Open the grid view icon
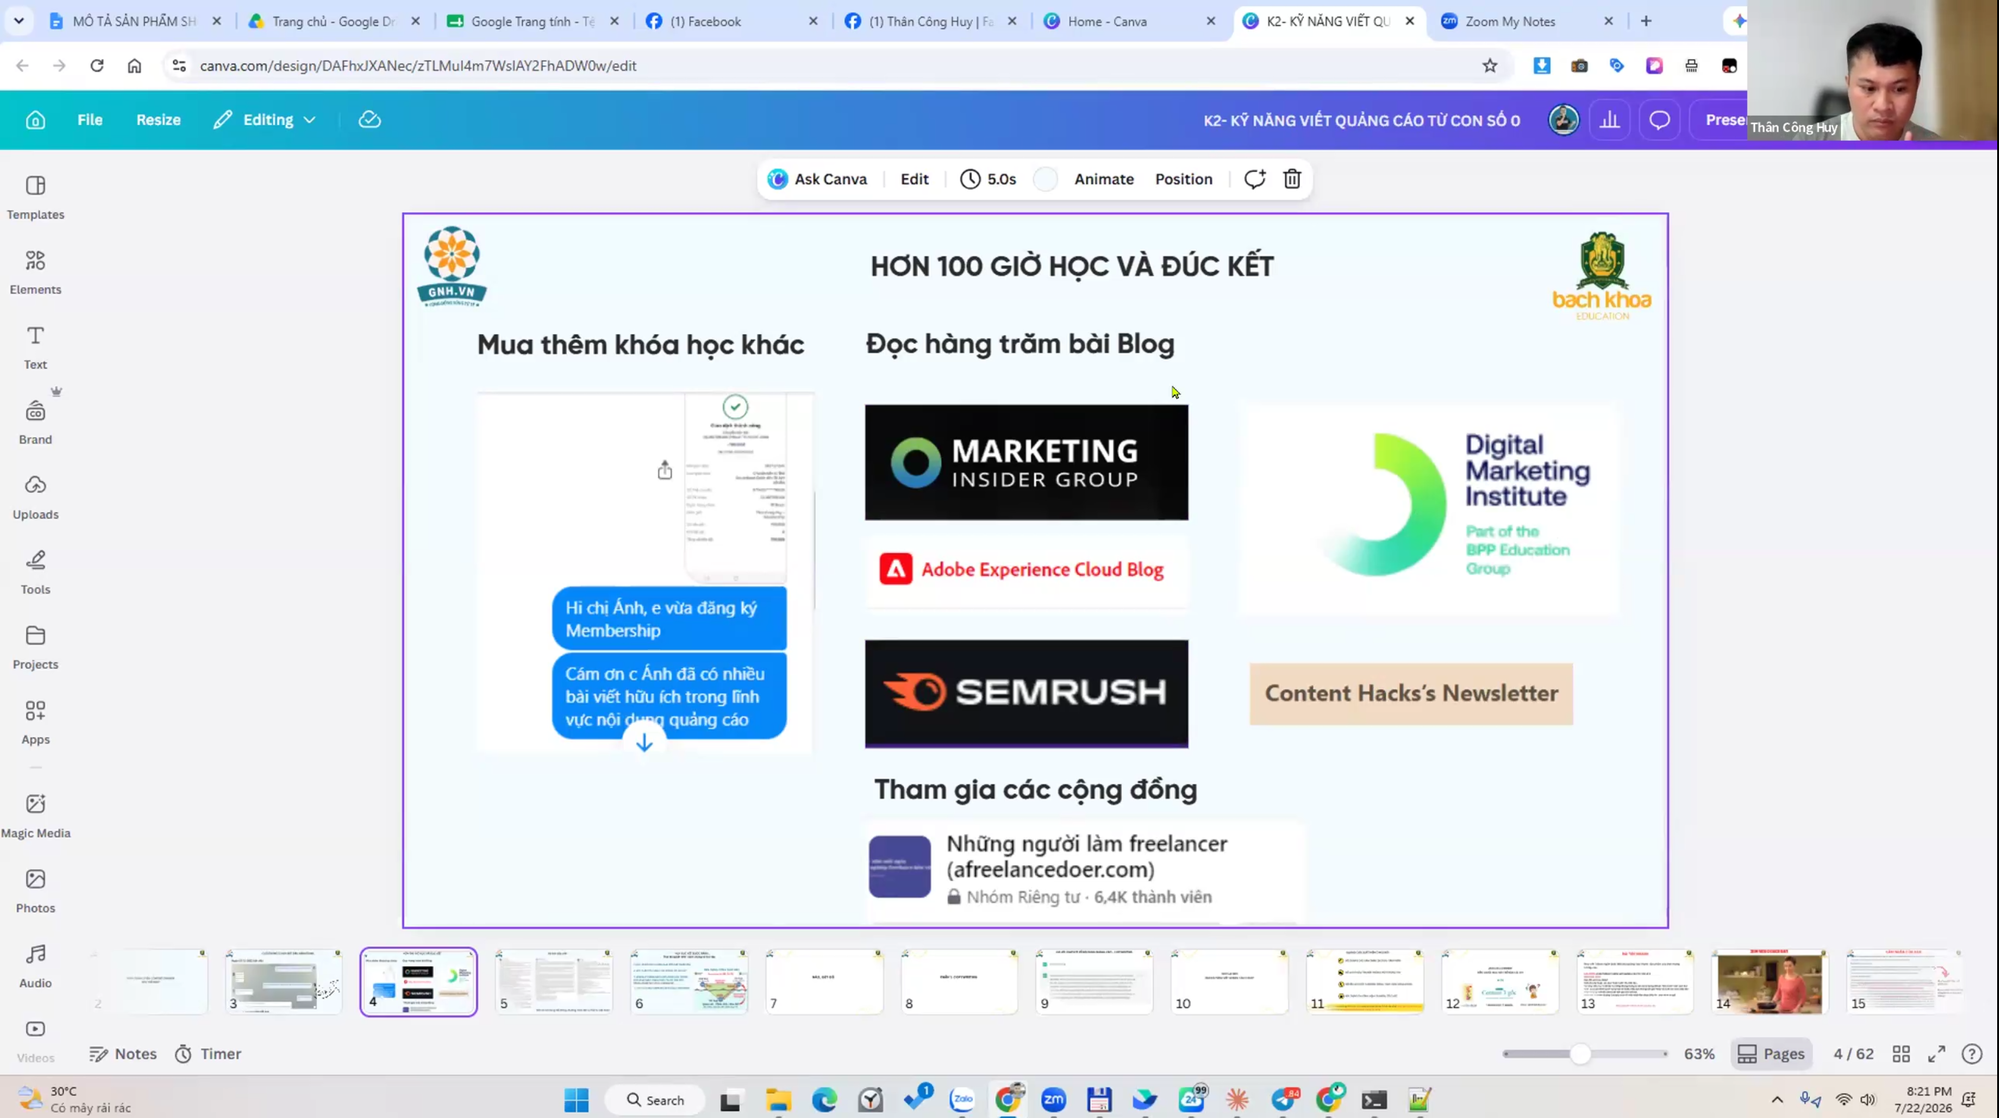Image resolution: width=1999 pixels, height=1118 pixels. [1901, 1054]
